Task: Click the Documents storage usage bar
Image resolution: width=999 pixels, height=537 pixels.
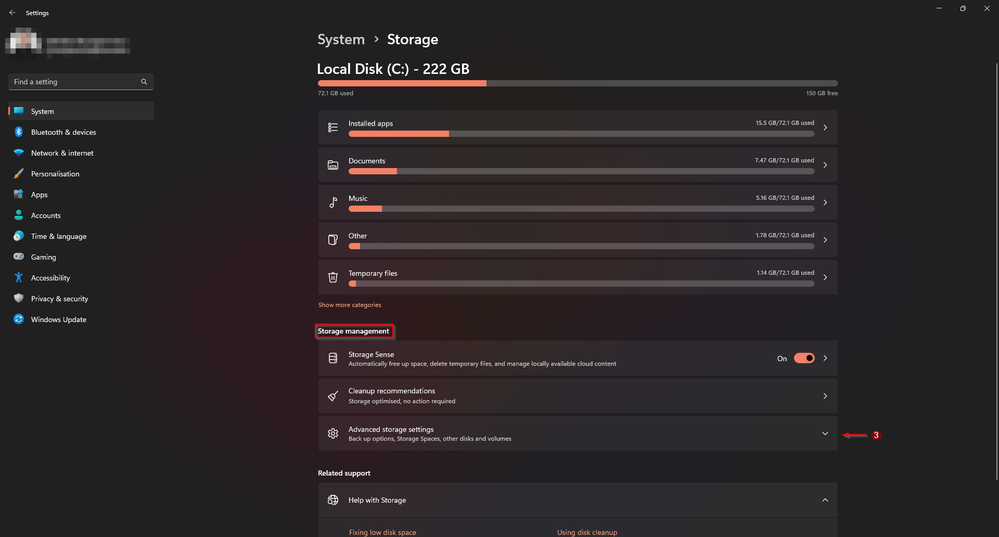Action: pos(581,171)
